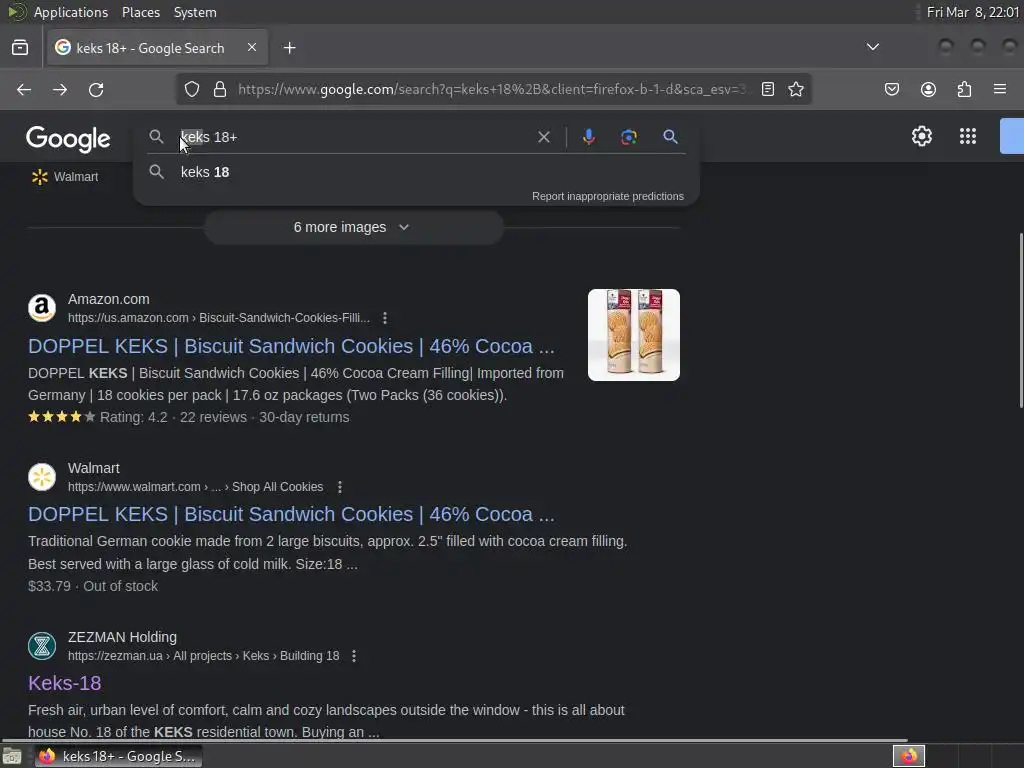The height and width of the screenshot is (768, 1024).
Task: Open the Keks-18 result link
Action: [x=65, y=683]
